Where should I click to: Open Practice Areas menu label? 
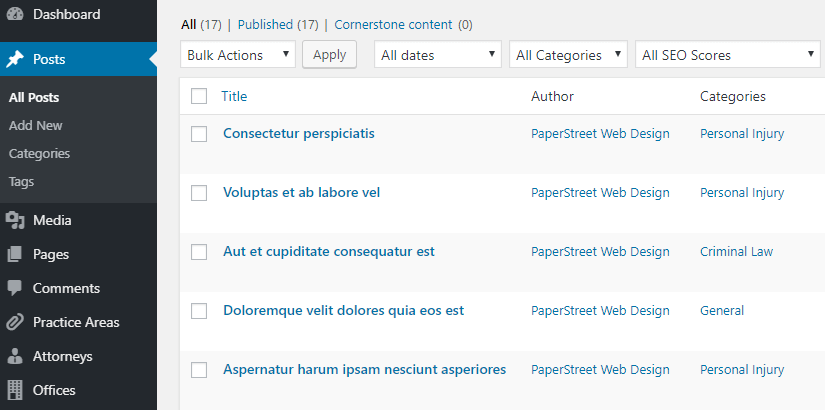[x=76, y=322]
